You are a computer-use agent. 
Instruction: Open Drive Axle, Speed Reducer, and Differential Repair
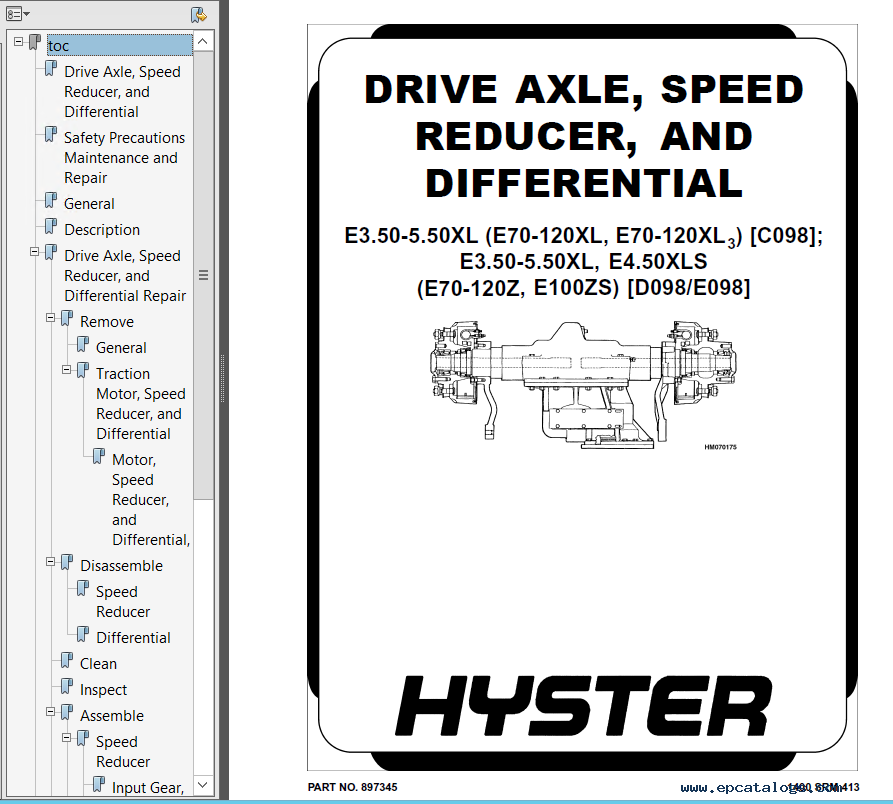(125, 276)
